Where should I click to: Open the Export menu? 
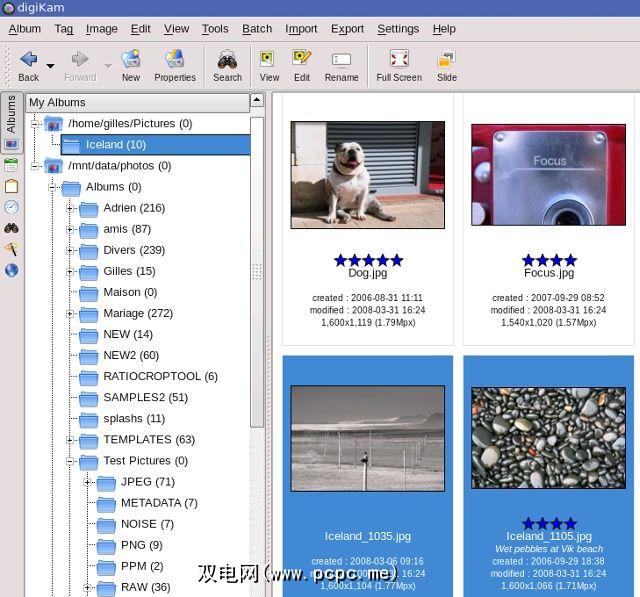click(x=347, y=29)
